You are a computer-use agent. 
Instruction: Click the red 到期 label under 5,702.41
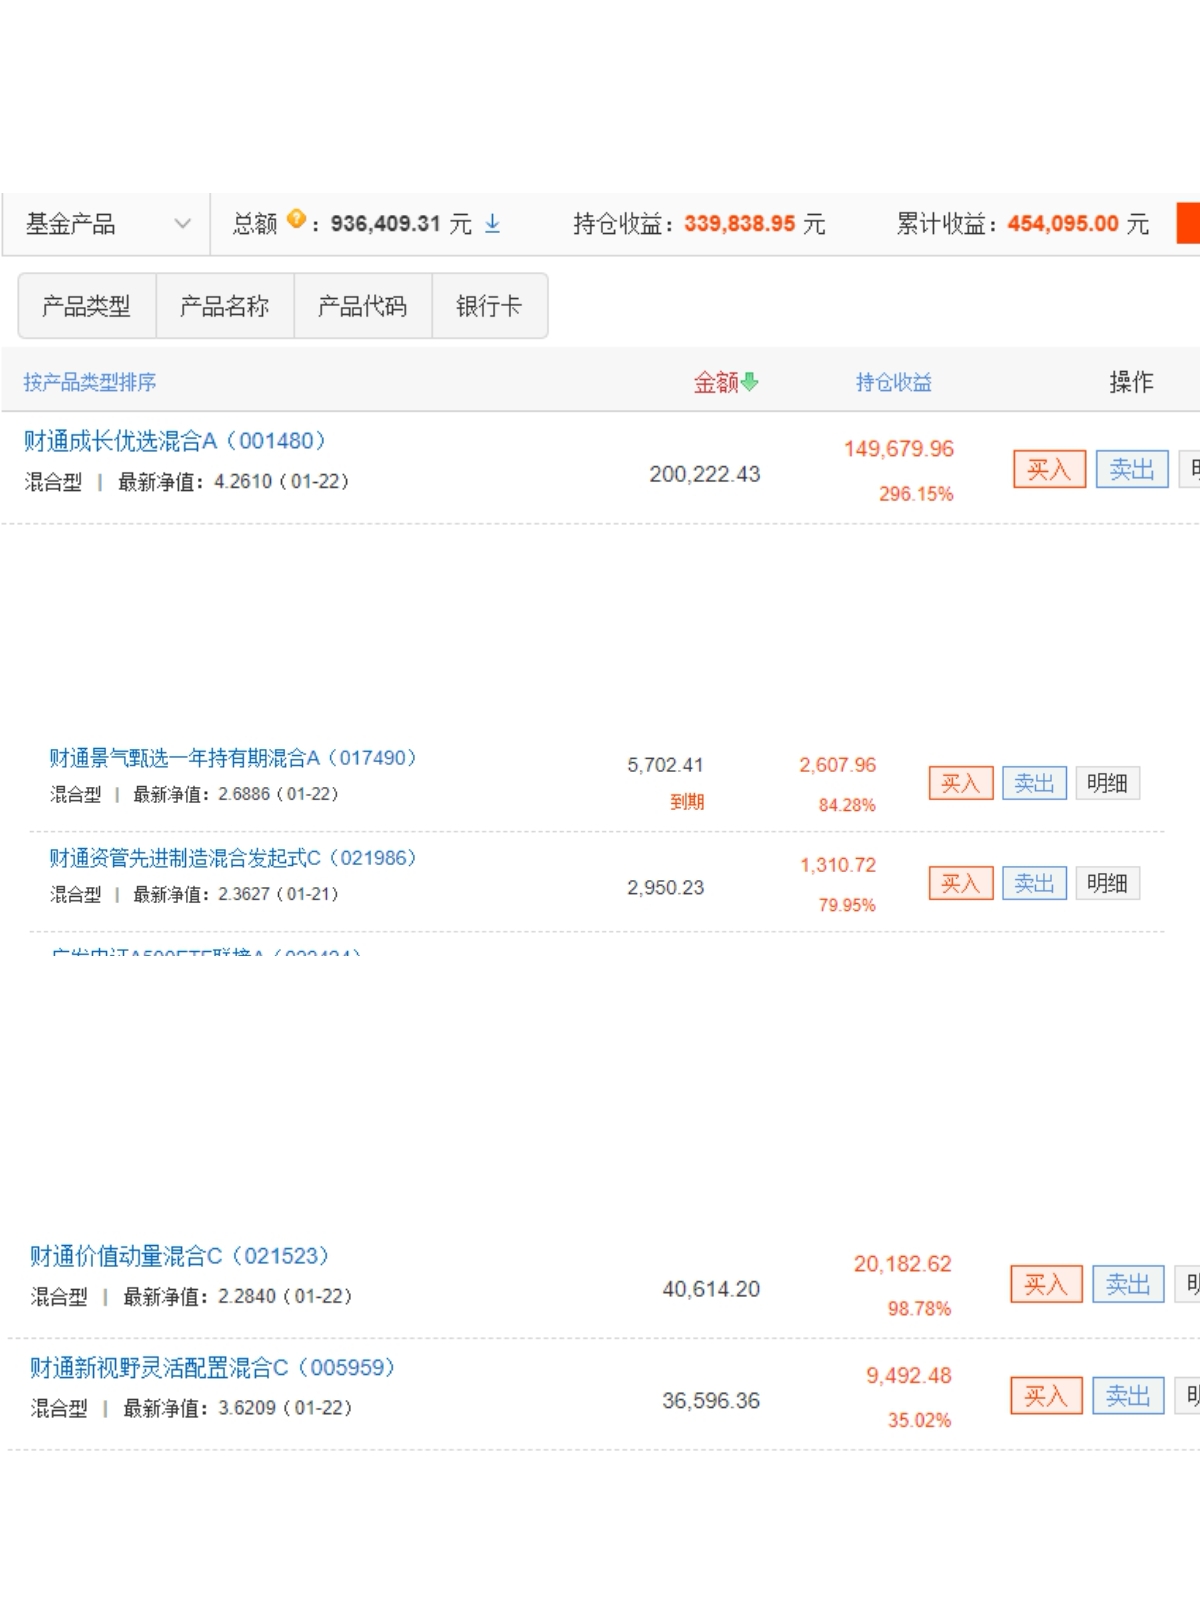[687, 802]
